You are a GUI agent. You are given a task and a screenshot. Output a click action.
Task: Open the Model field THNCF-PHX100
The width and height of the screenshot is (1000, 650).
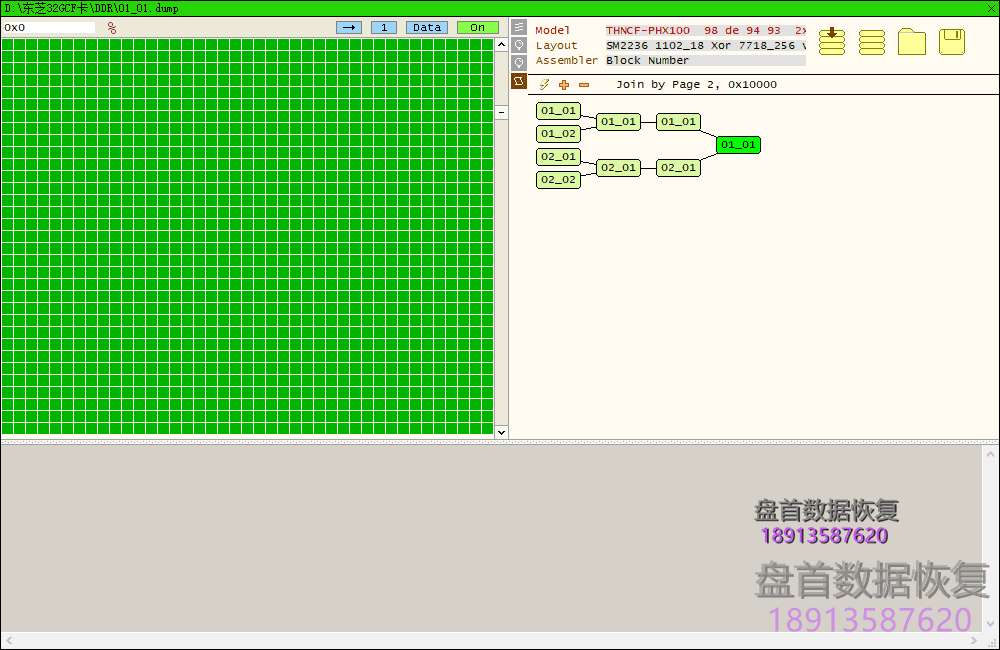pos(706,30)
